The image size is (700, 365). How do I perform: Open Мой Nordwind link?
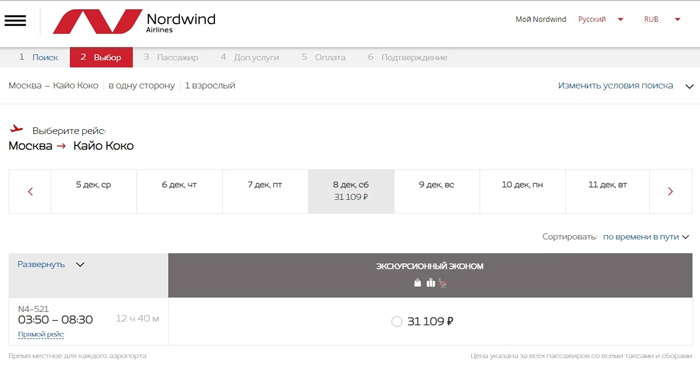coord(541,19)
